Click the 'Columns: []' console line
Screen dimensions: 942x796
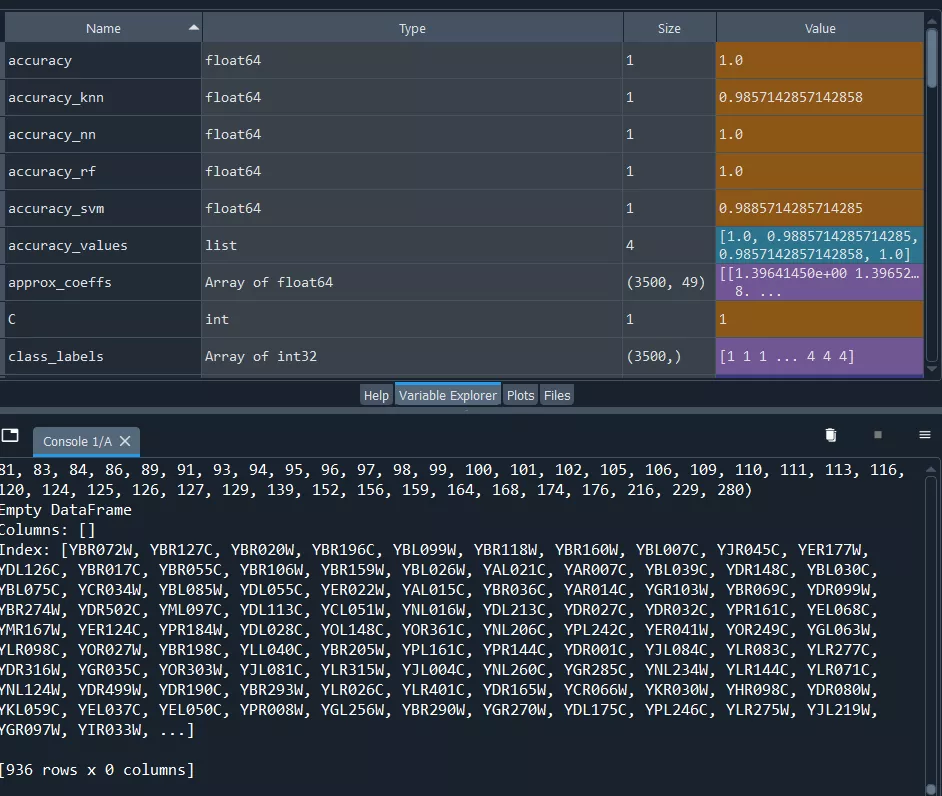(47, 530)
